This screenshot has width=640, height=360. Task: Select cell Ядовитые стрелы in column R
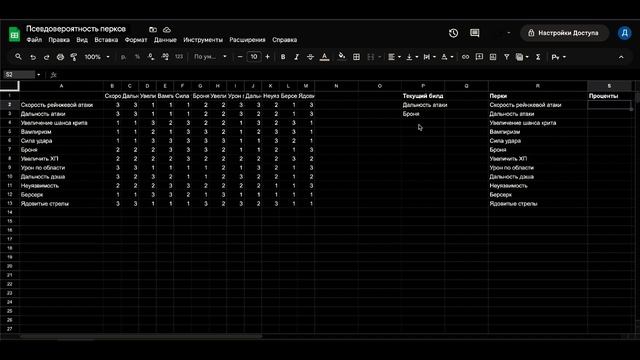tap(538, 204)
